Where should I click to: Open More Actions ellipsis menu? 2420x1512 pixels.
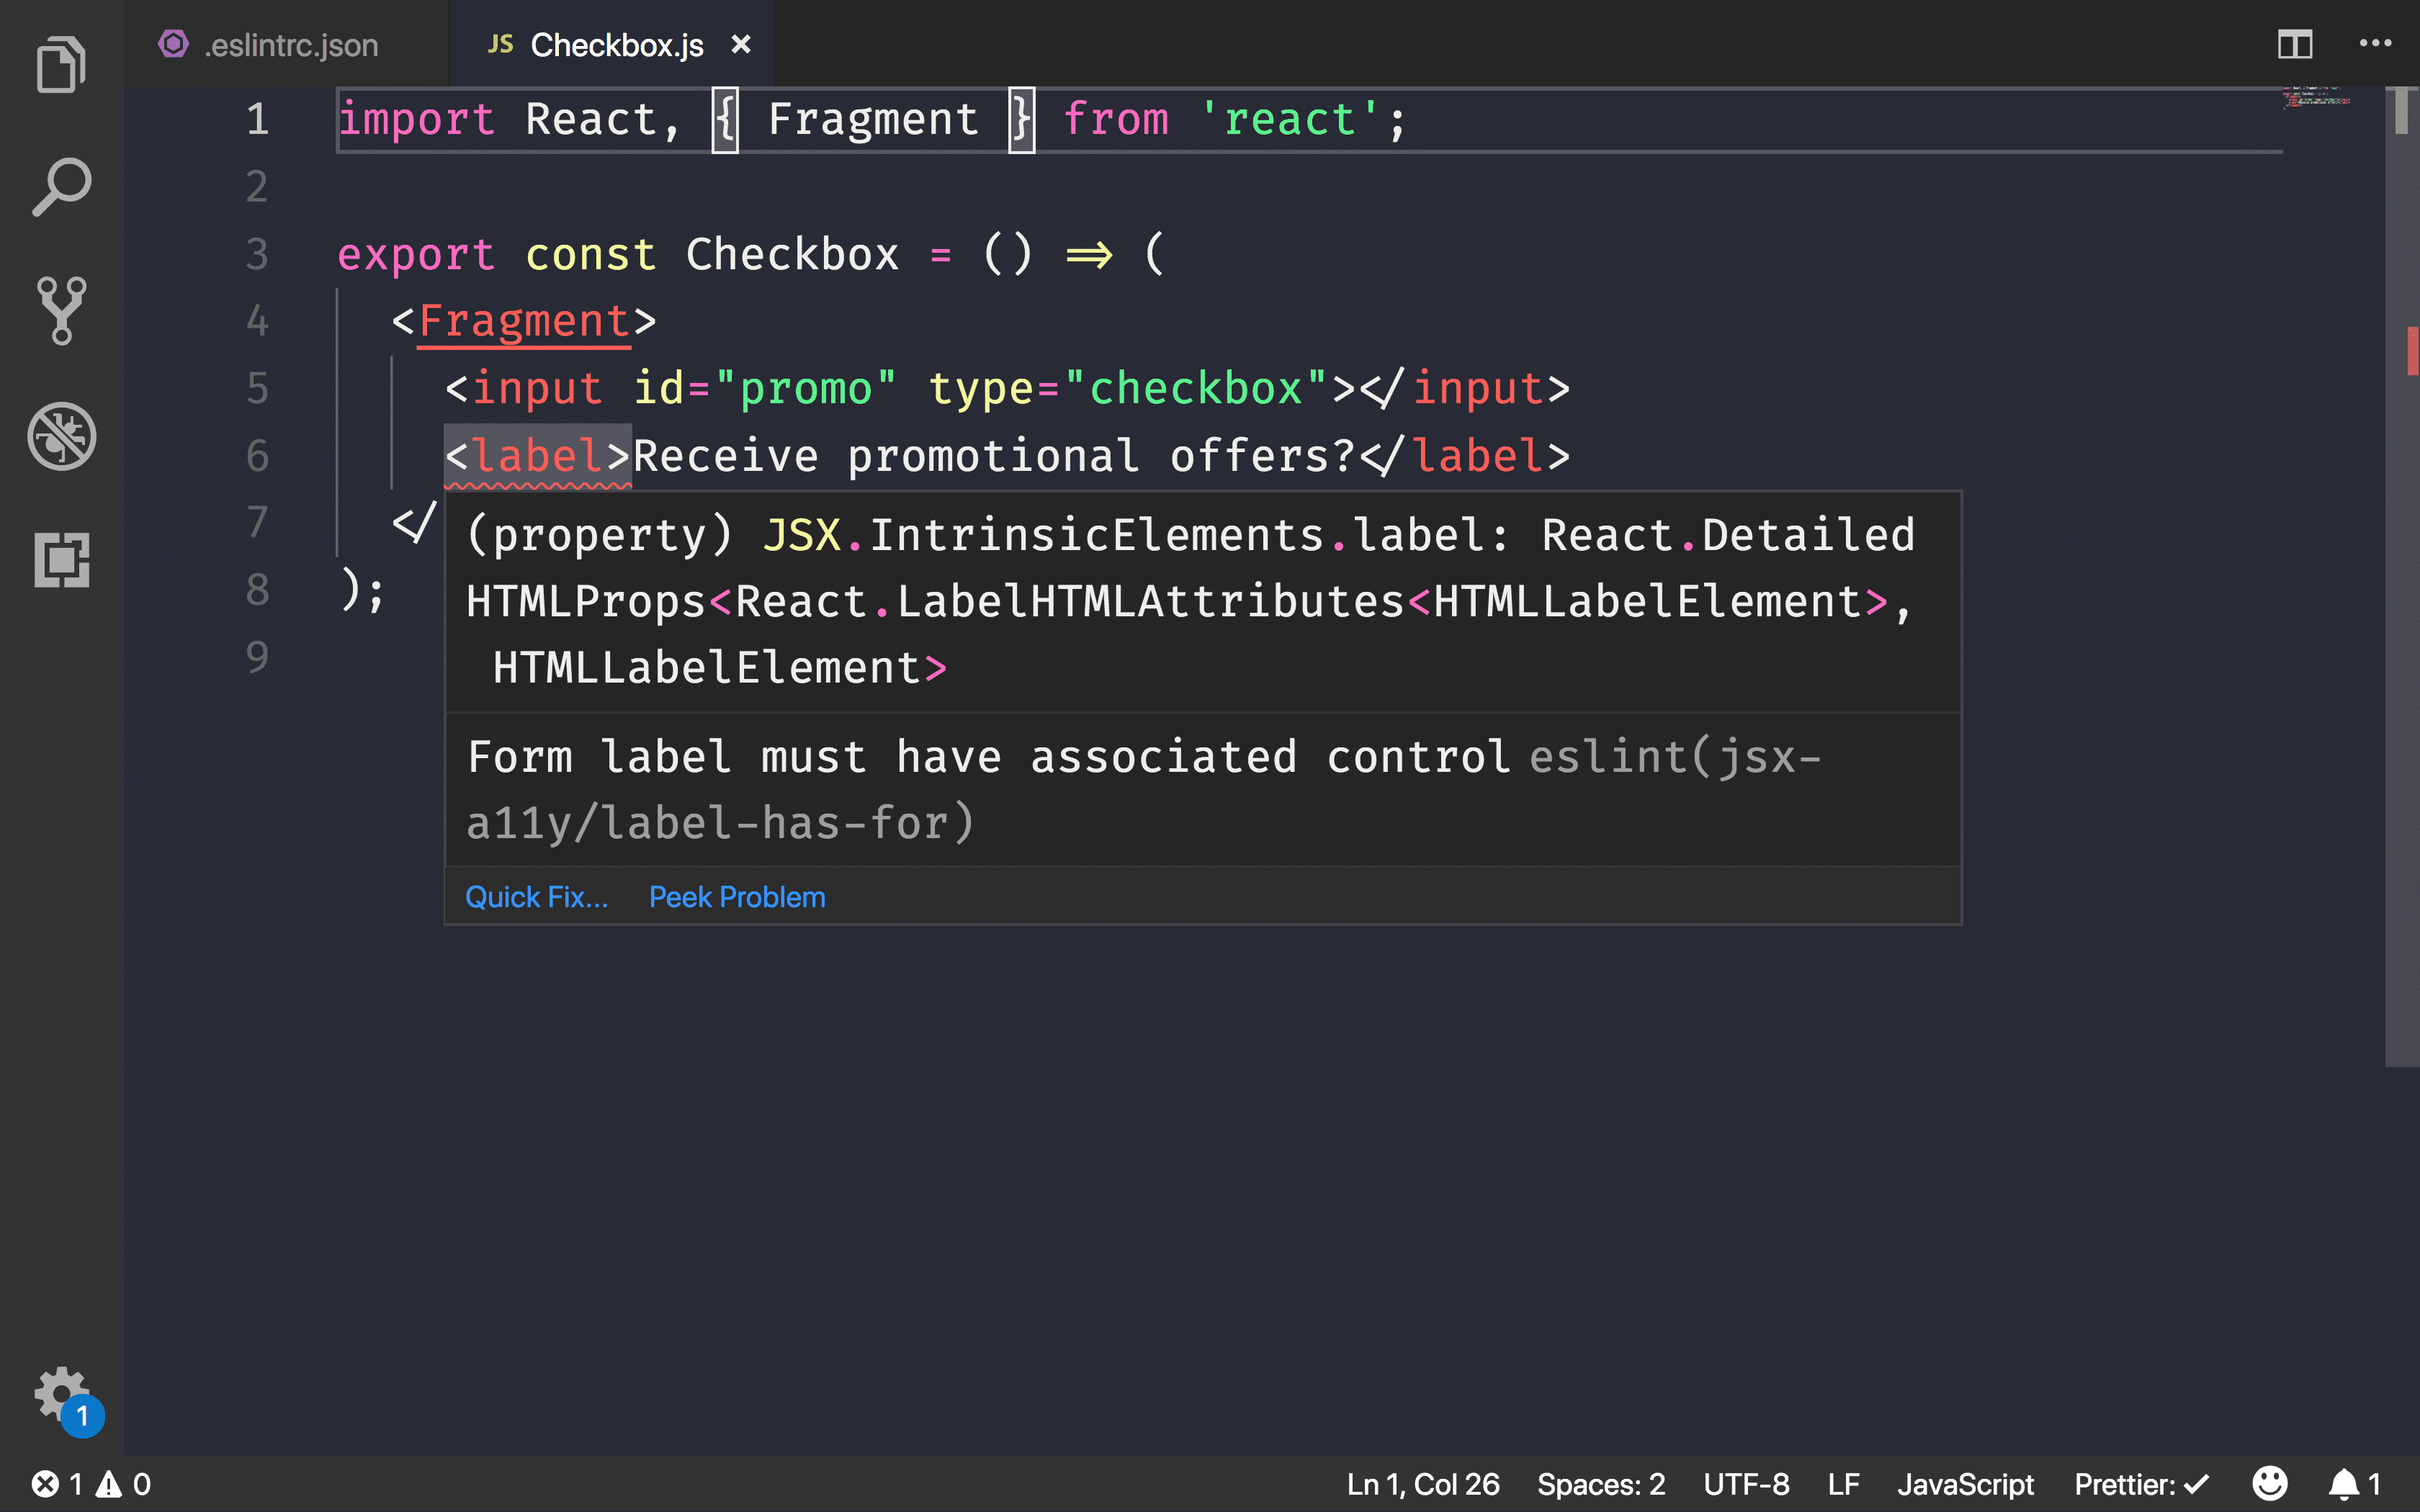pos(2375,43)
